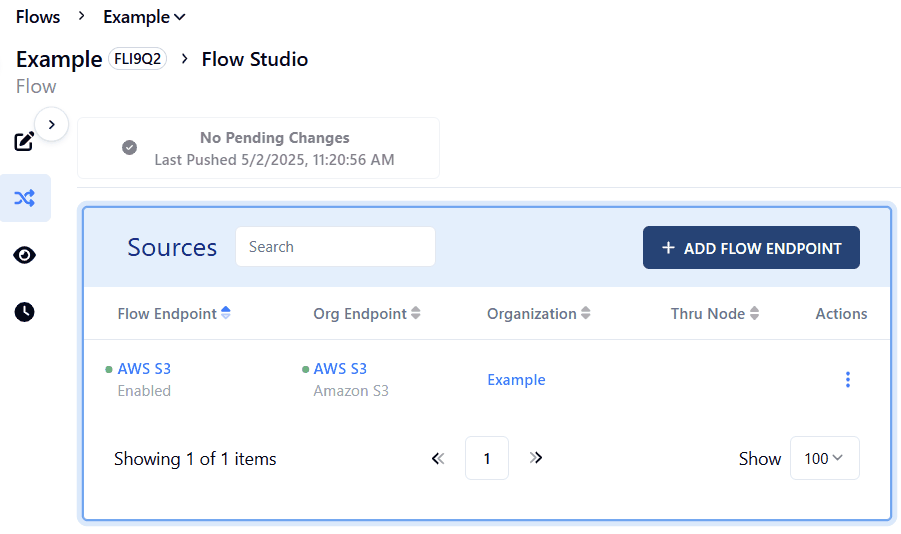Open the Show 100 items dropdown

[825, 458]
